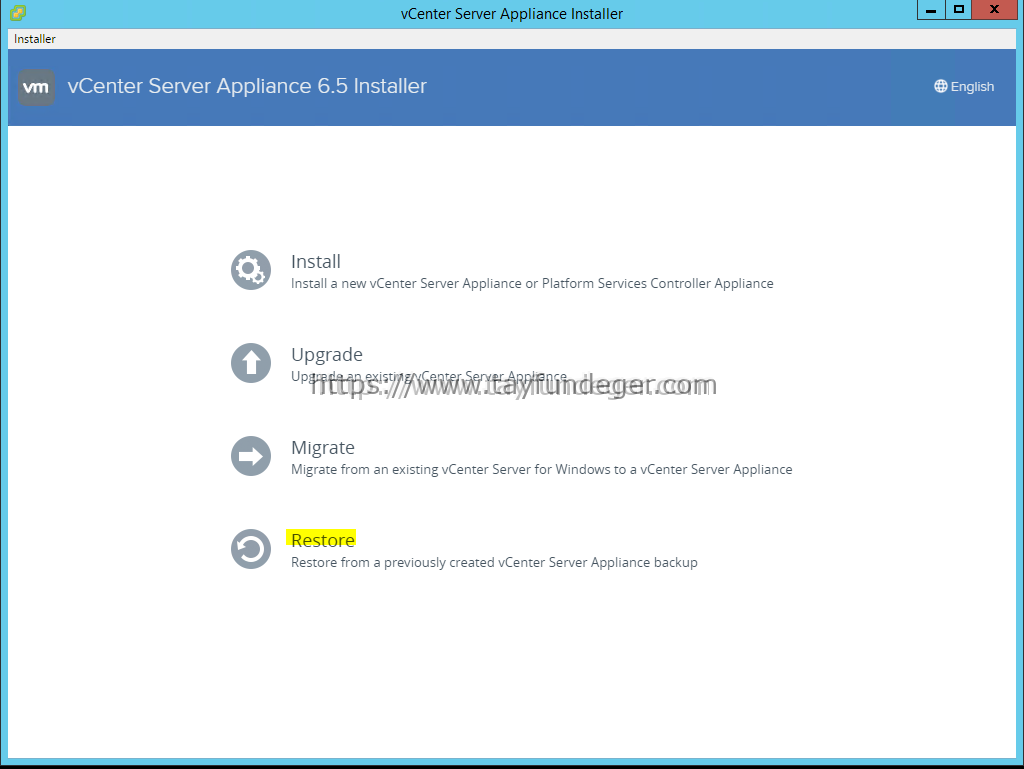Click 'Migrate from an existing vCenter Server' description

pyautogui.click(x=541, y=469)
